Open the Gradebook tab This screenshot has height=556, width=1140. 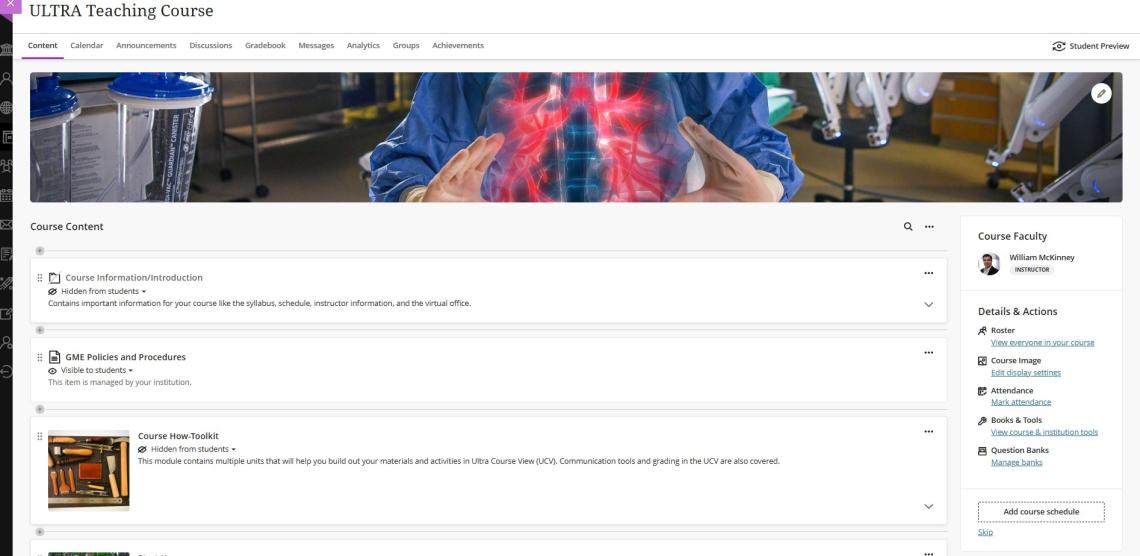pyautogui.click(x=265, y=45)
